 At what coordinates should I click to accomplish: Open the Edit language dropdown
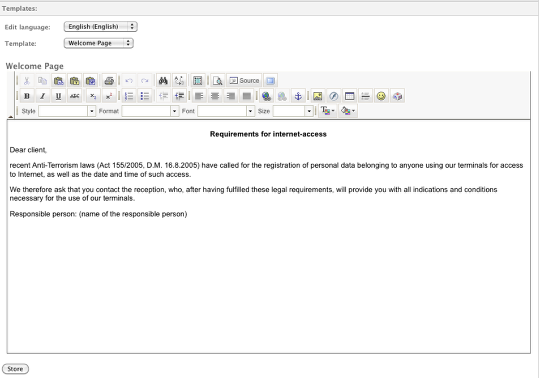101,27
